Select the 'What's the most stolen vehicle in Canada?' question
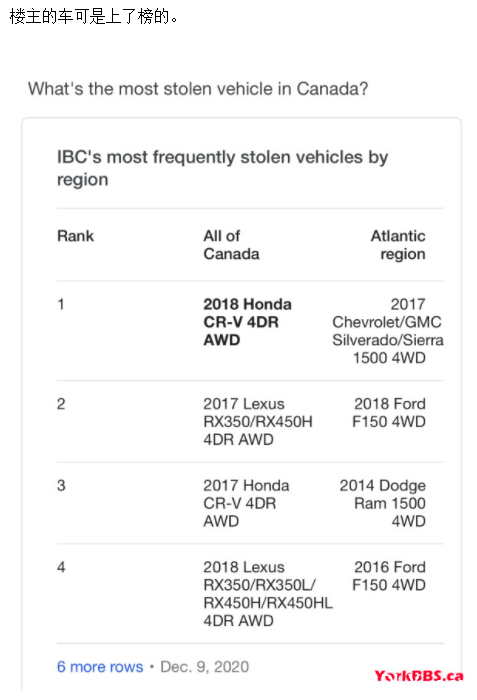 pyautogui.click(x=198, y=88)
